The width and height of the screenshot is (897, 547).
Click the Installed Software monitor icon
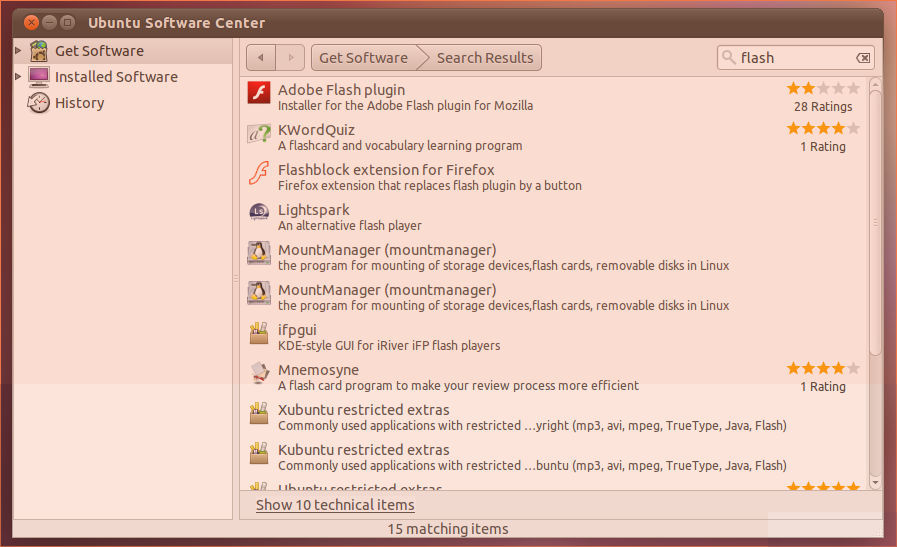tap(39, 77)
